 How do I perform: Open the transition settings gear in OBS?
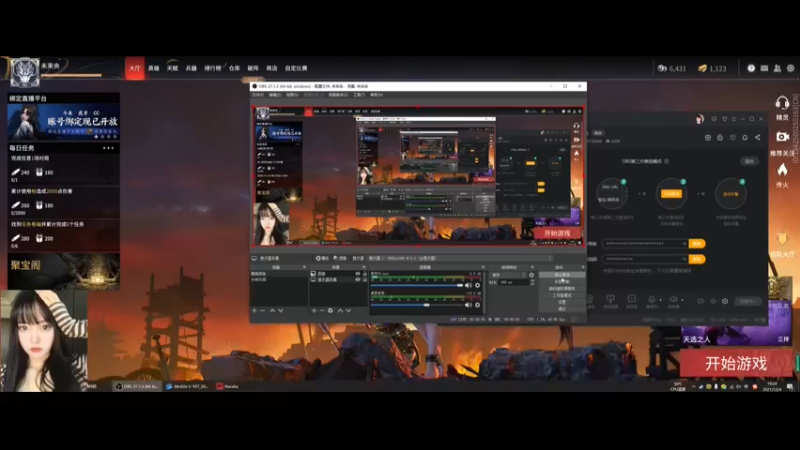click(x=532, y=275)
